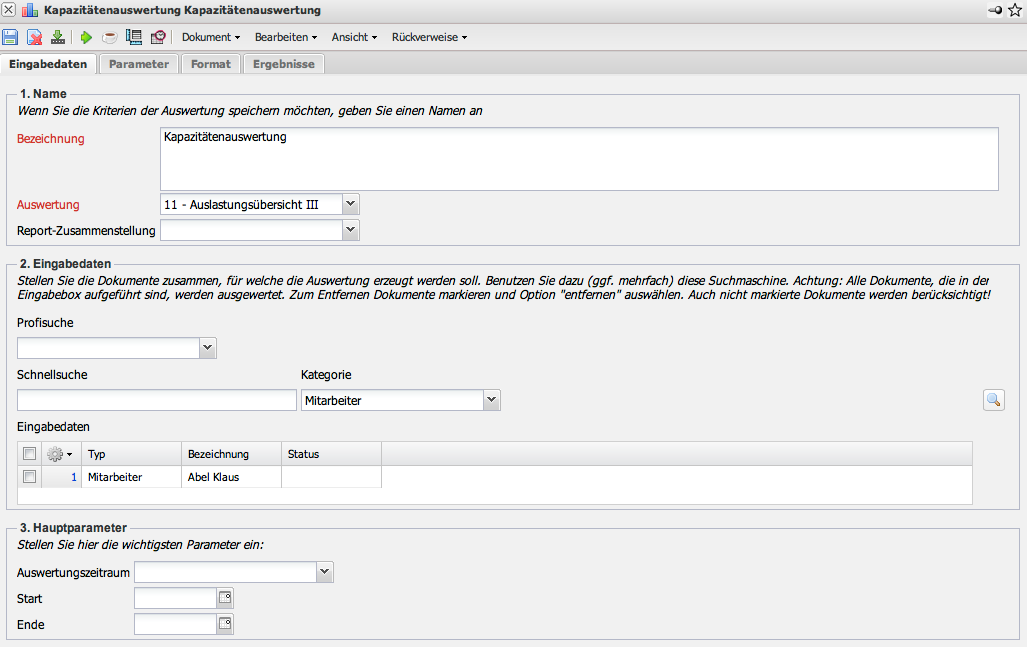Open the Rückverweise menu
1027x647 pixels.
coord(429,37)
